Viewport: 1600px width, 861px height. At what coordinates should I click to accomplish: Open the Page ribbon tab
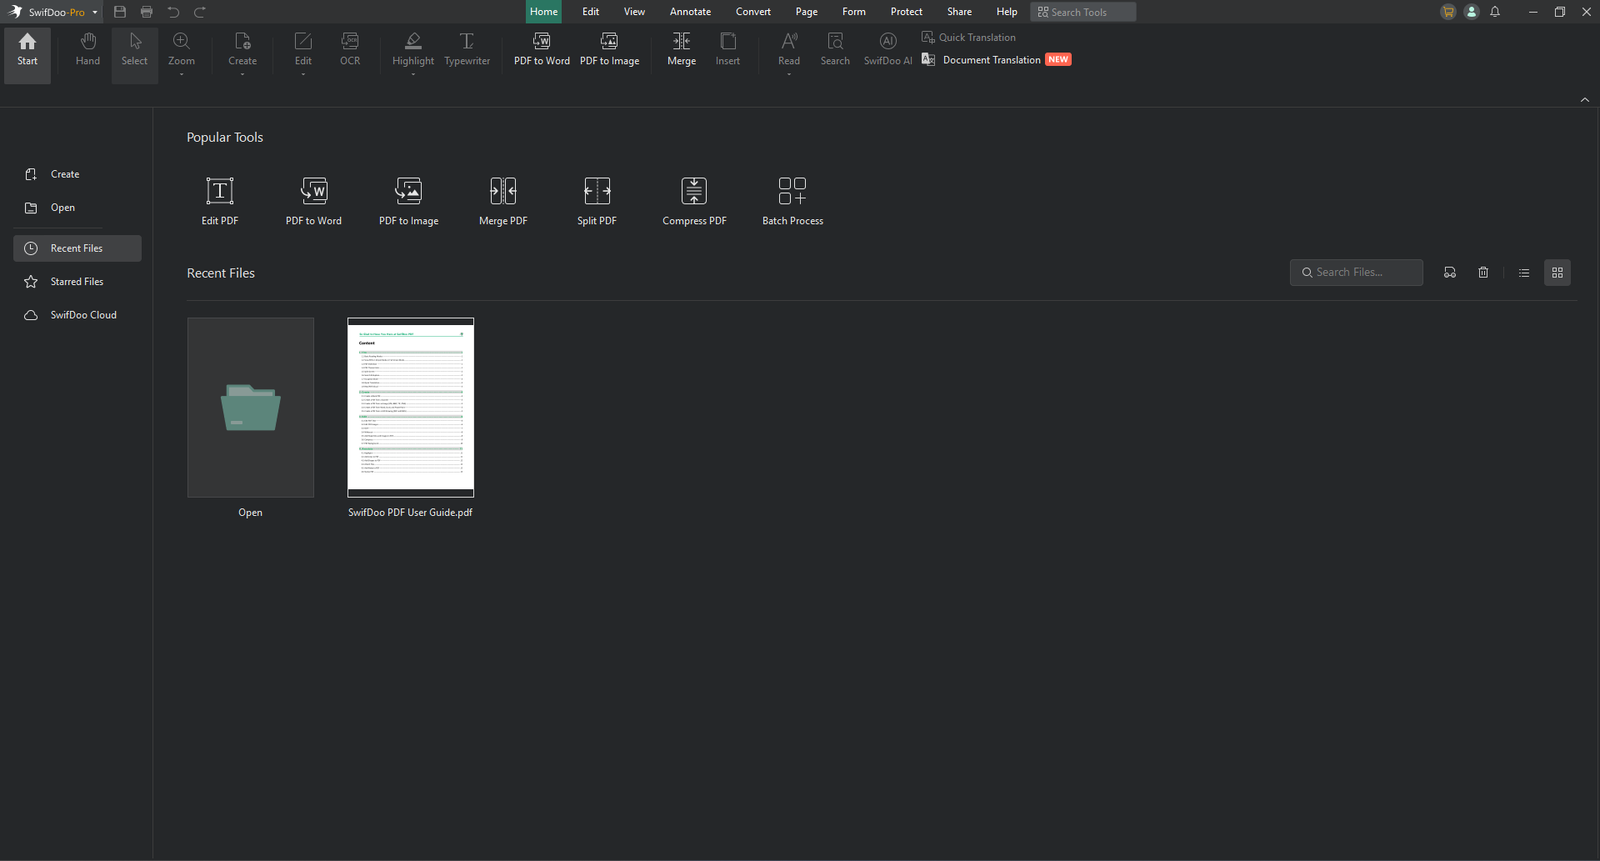click(x=807, y=12)
